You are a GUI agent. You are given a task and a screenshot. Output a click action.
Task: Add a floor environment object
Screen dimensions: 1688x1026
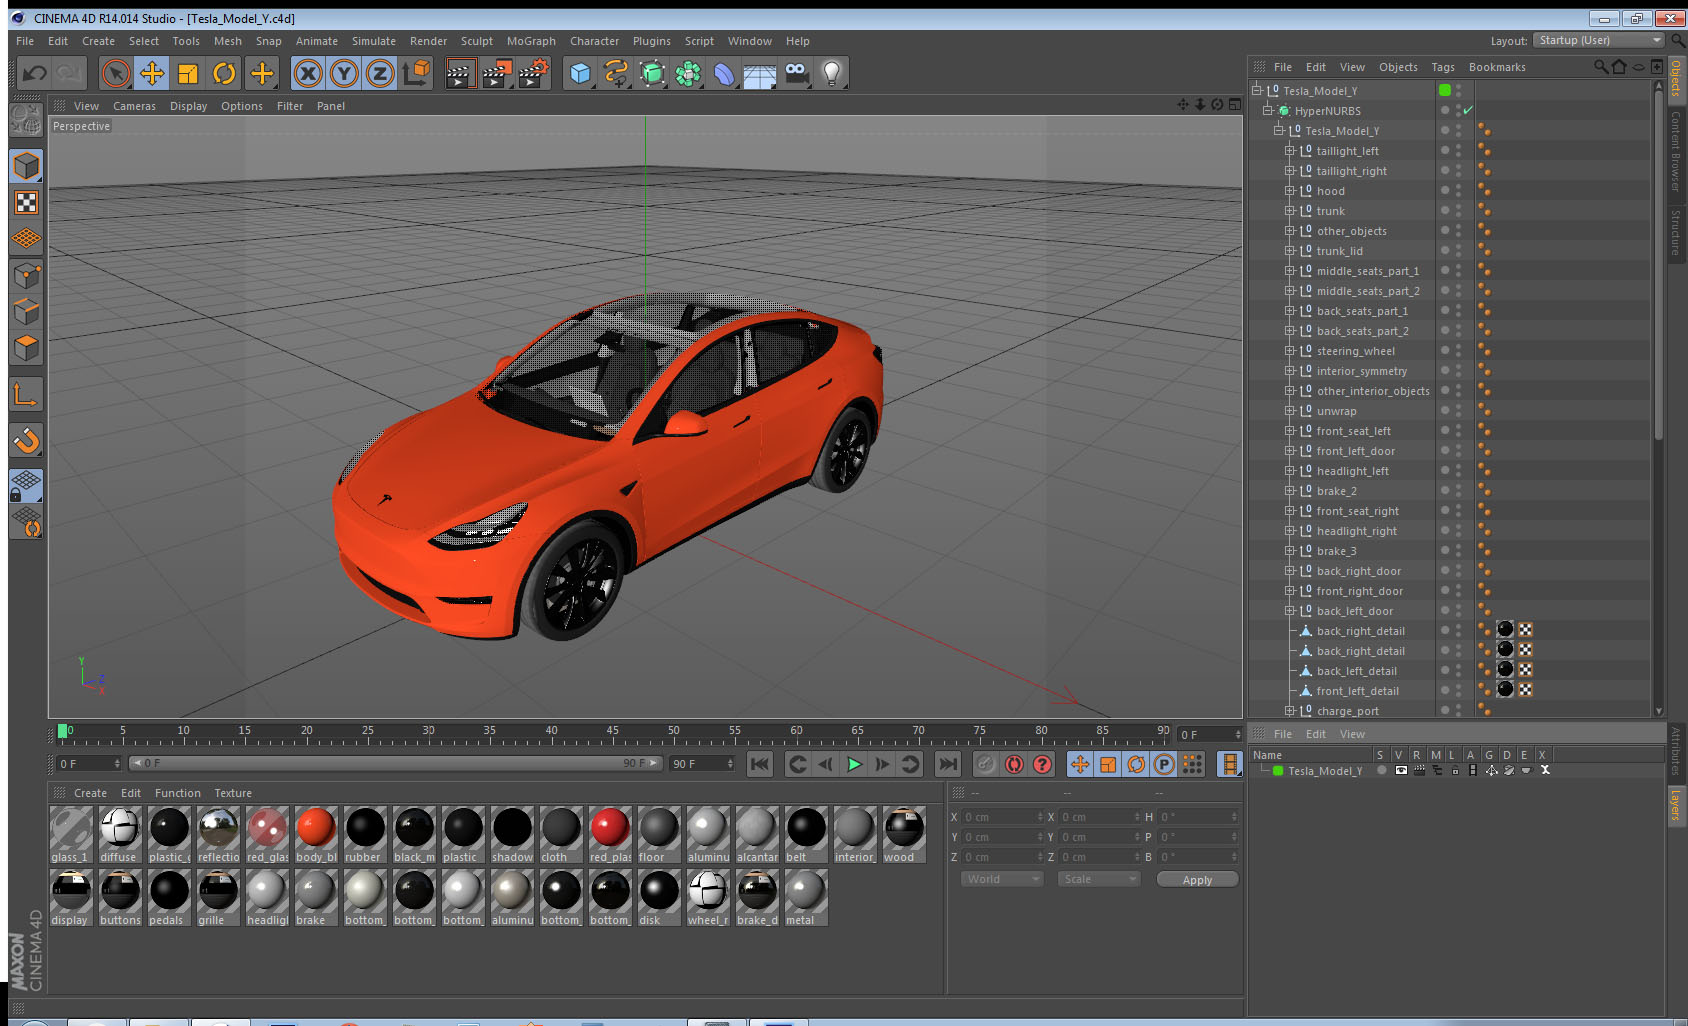(x=760, y=73)
